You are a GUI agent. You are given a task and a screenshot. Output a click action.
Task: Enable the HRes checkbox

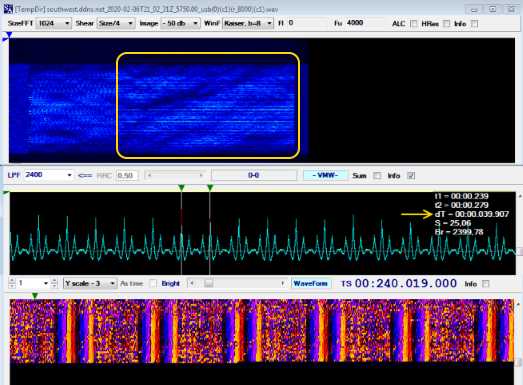click(446, 24)
